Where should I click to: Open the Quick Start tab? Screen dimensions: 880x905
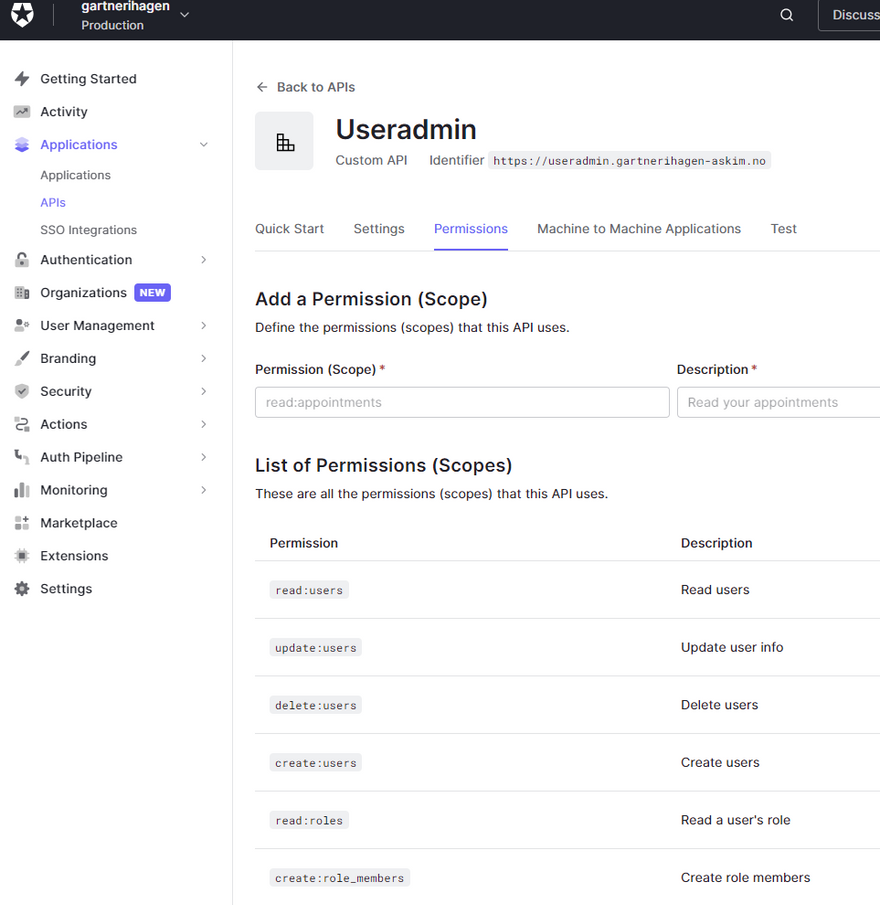(289, 229)
